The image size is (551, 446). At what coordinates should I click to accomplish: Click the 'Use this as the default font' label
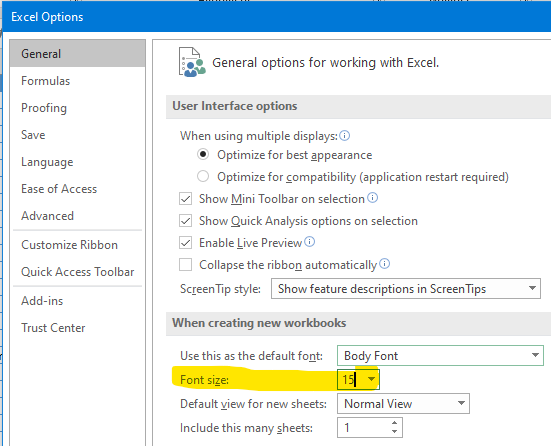[x=251, y=356]
